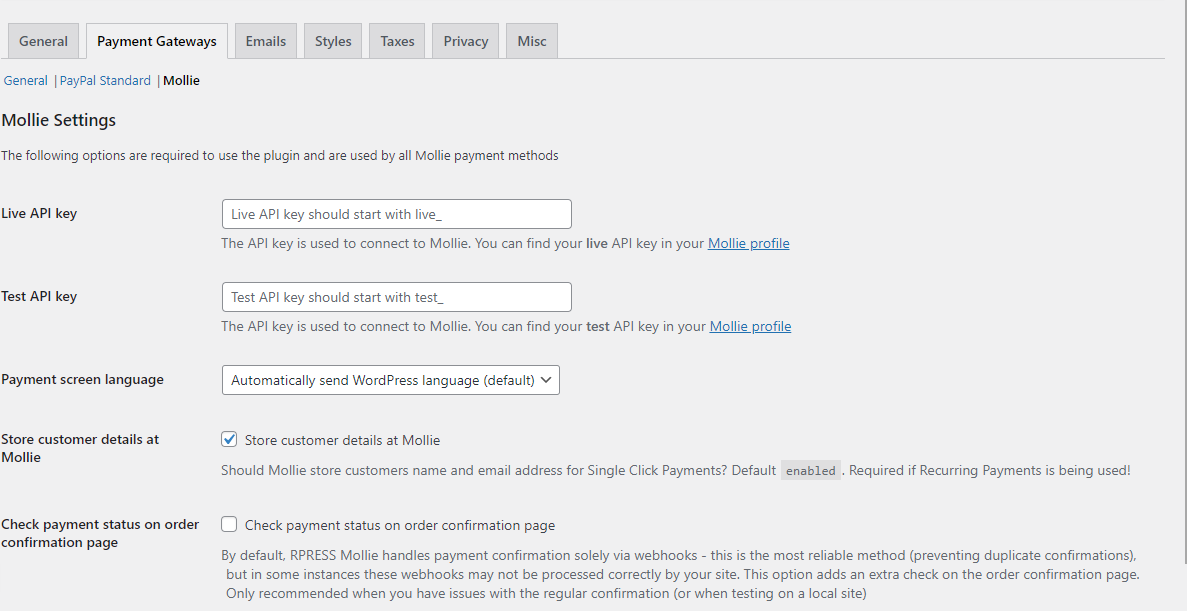The height and width of the screenshot is (611, 1187).
Task: Open PayPal Standard gateway settings
Action: coord(105,80)
